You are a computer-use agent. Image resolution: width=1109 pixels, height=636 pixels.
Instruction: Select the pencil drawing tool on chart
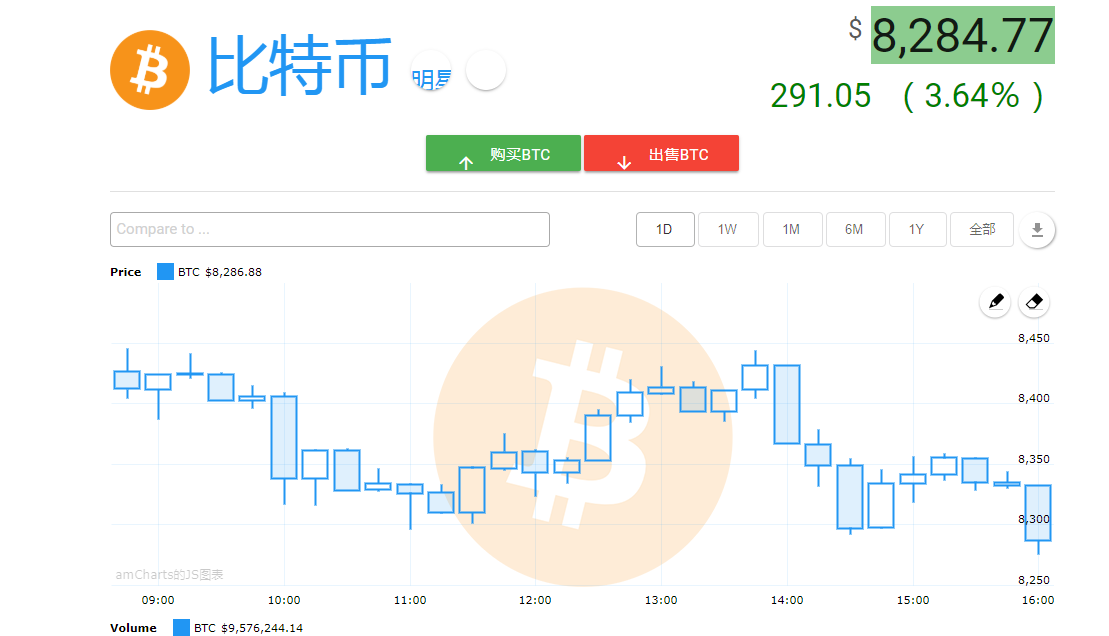click(995, 302)
